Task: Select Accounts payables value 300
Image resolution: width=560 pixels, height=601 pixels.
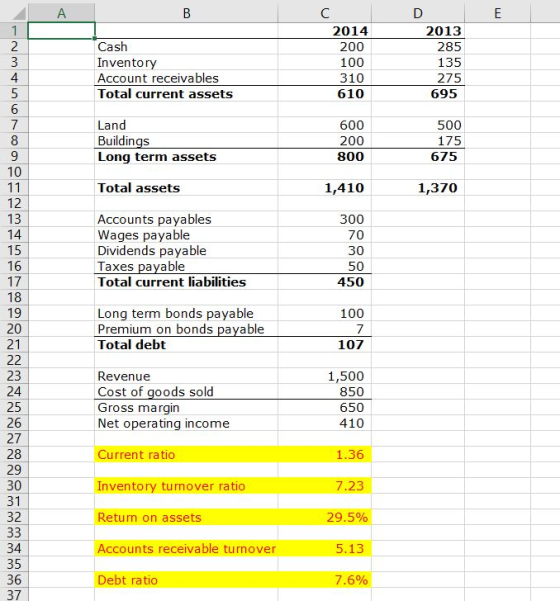Action: coord(325,219)
